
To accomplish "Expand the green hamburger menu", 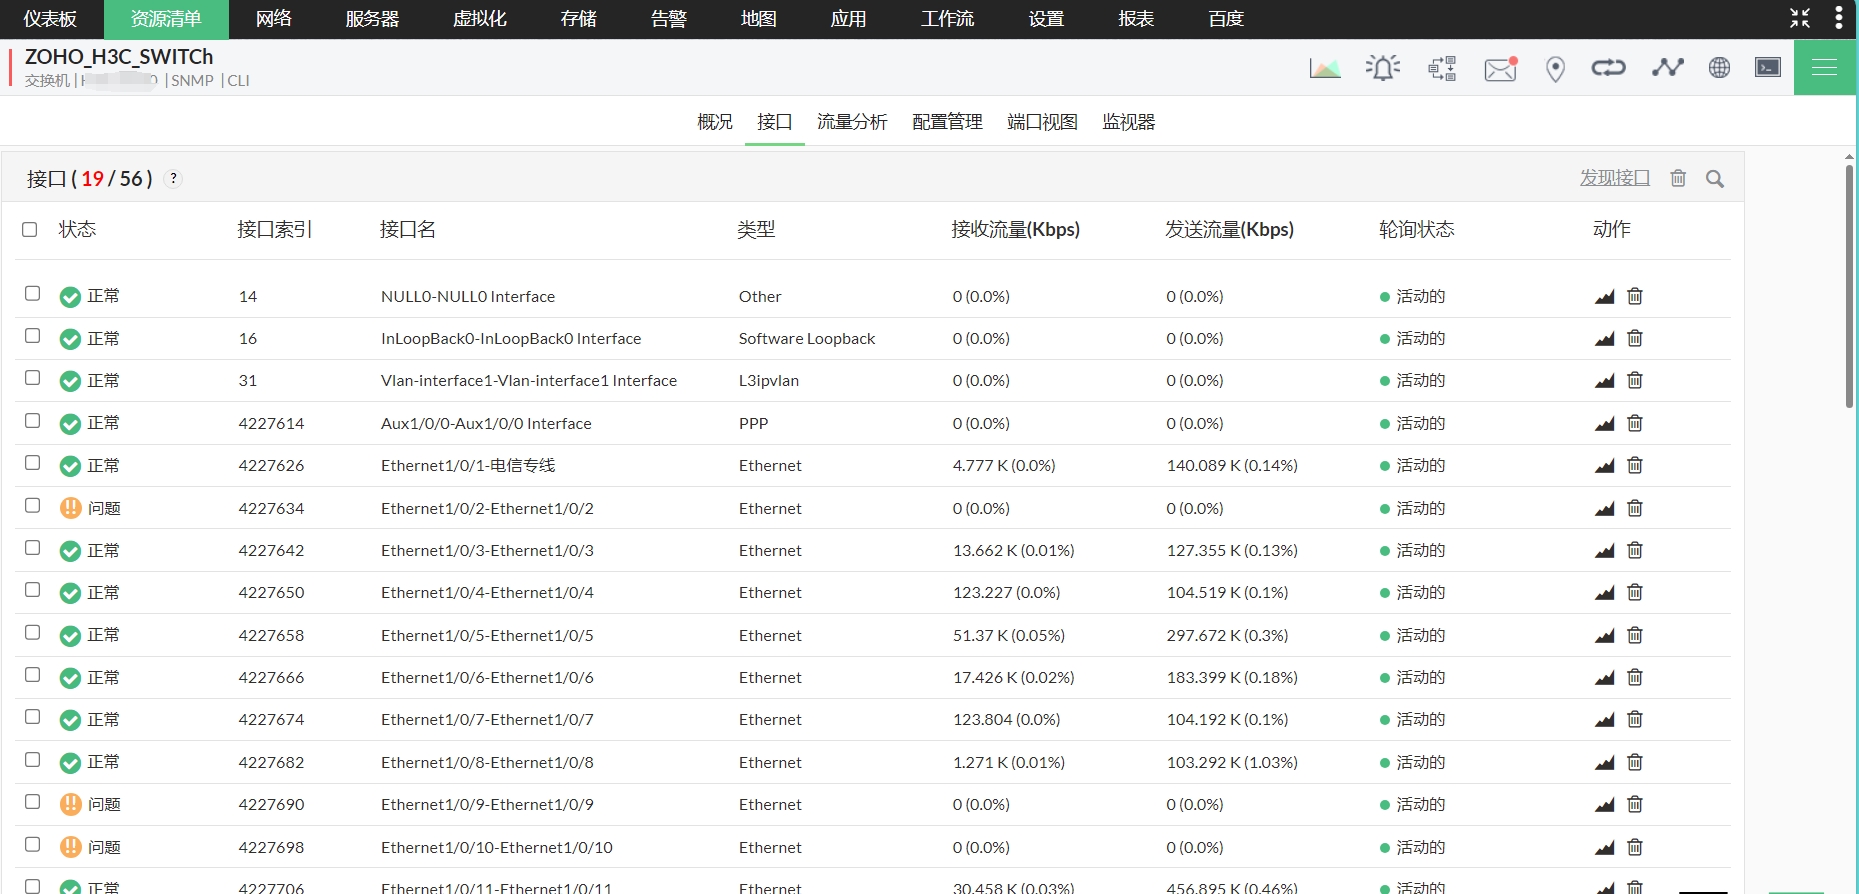I will coord(1824,68).
